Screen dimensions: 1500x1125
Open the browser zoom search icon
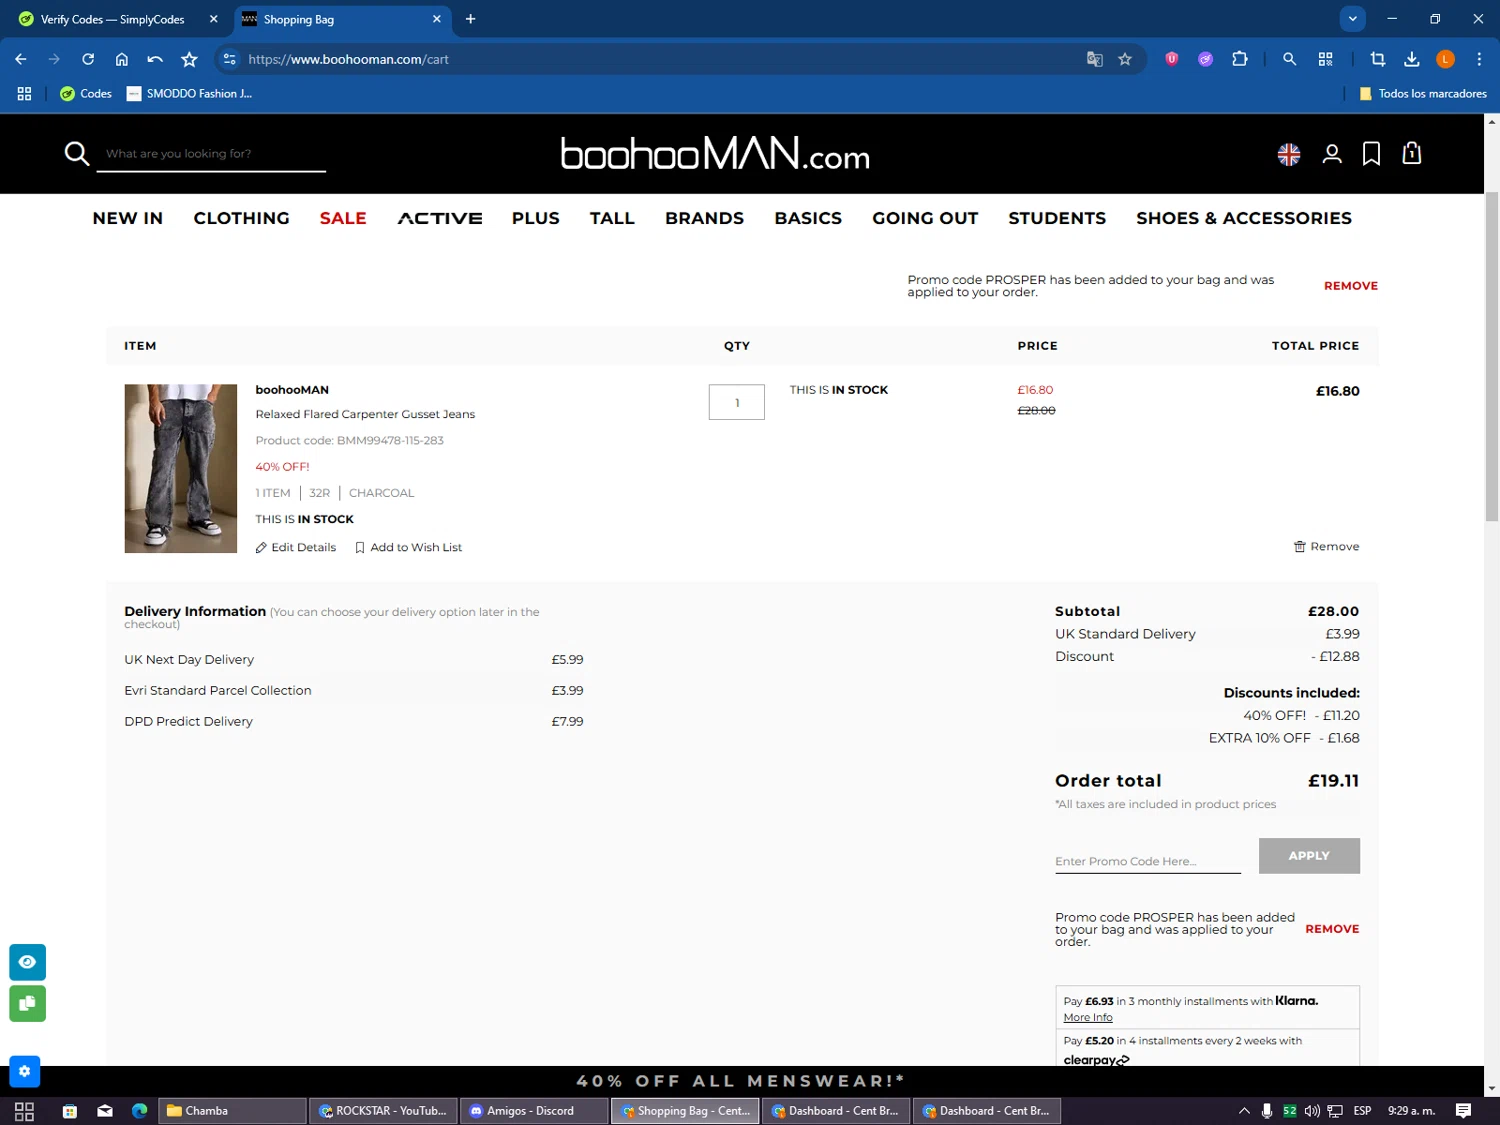tap(1289, 59)
